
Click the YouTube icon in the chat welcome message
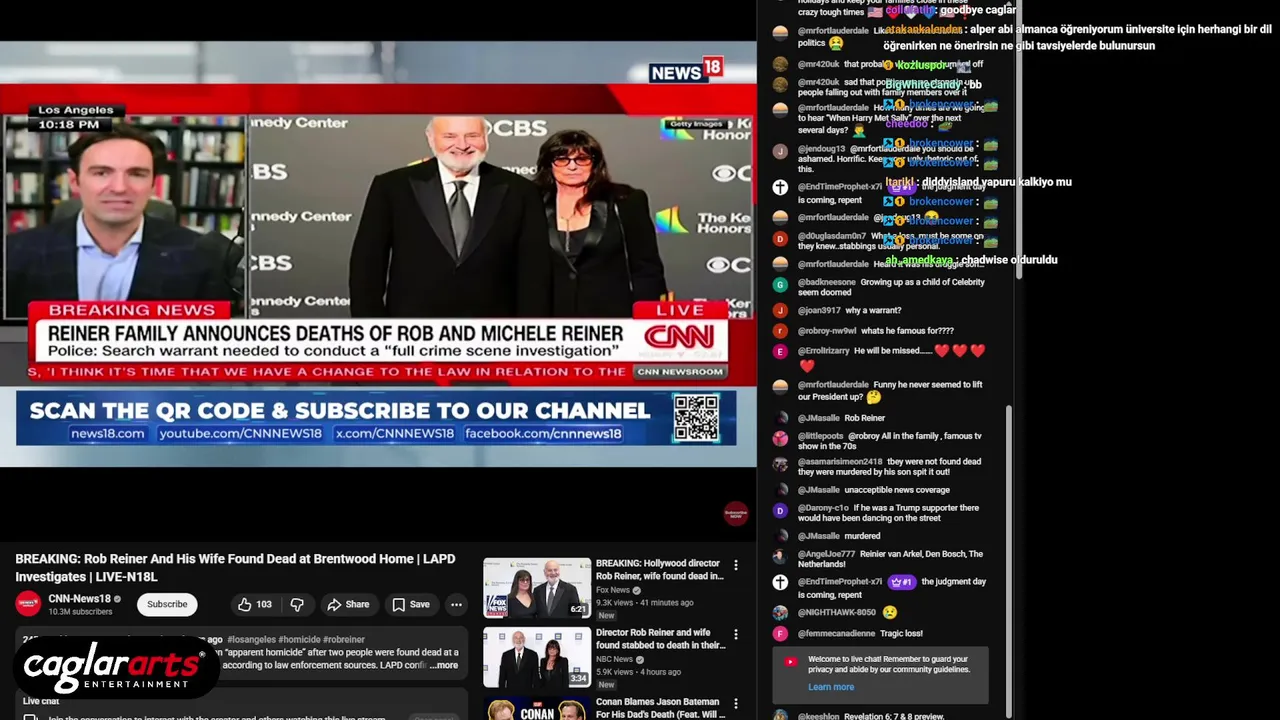click(x=790, y=661)
